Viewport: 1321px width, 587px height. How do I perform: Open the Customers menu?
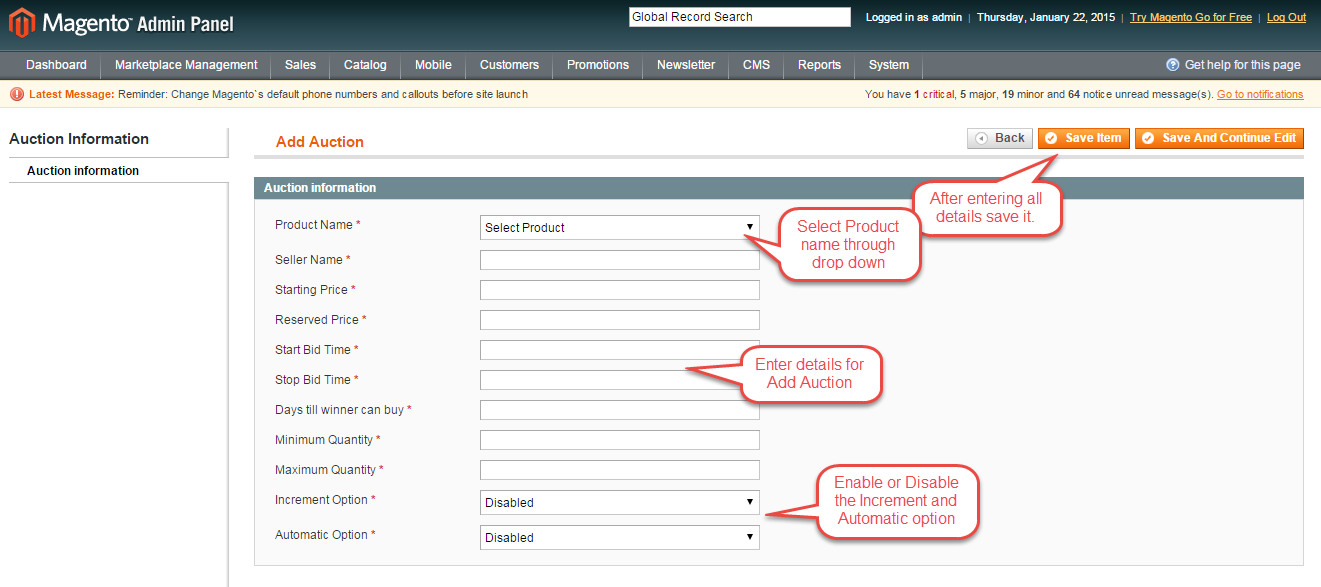pyautogui.click(x=509, y=65)
